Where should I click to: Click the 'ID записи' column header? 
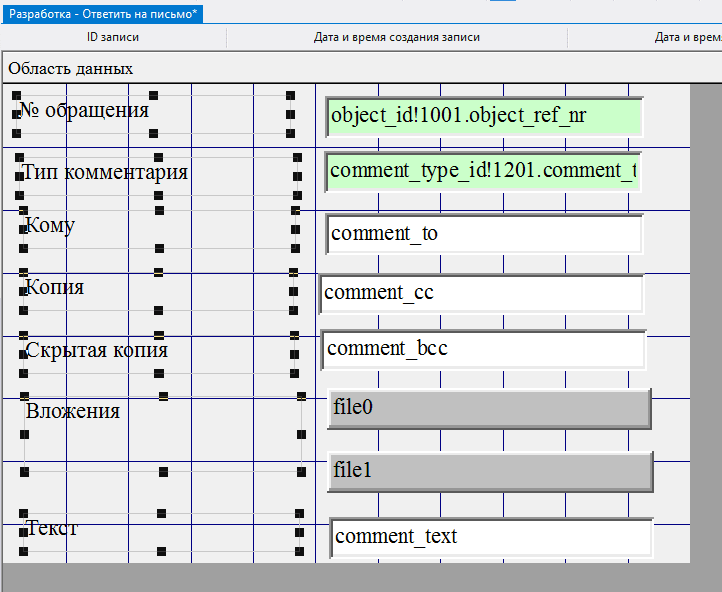point(113,37)
